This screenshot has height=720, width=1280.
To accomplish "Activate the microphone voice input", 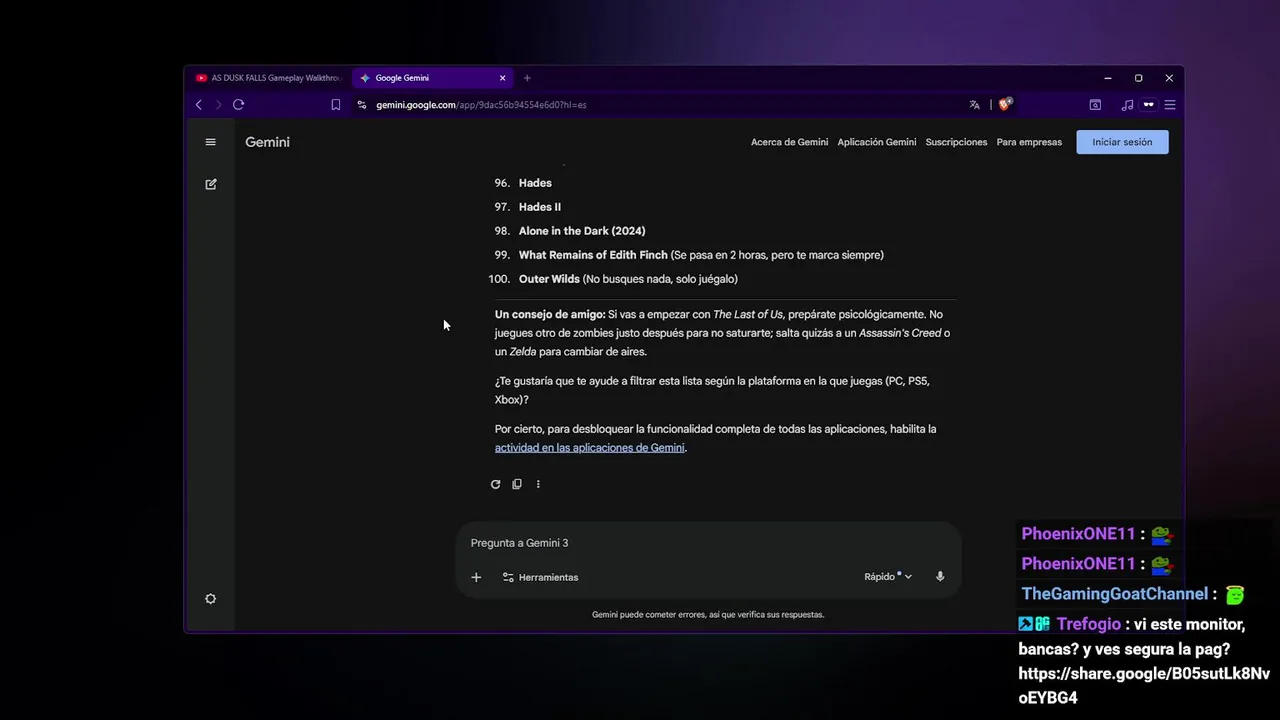I will point(940,577).
